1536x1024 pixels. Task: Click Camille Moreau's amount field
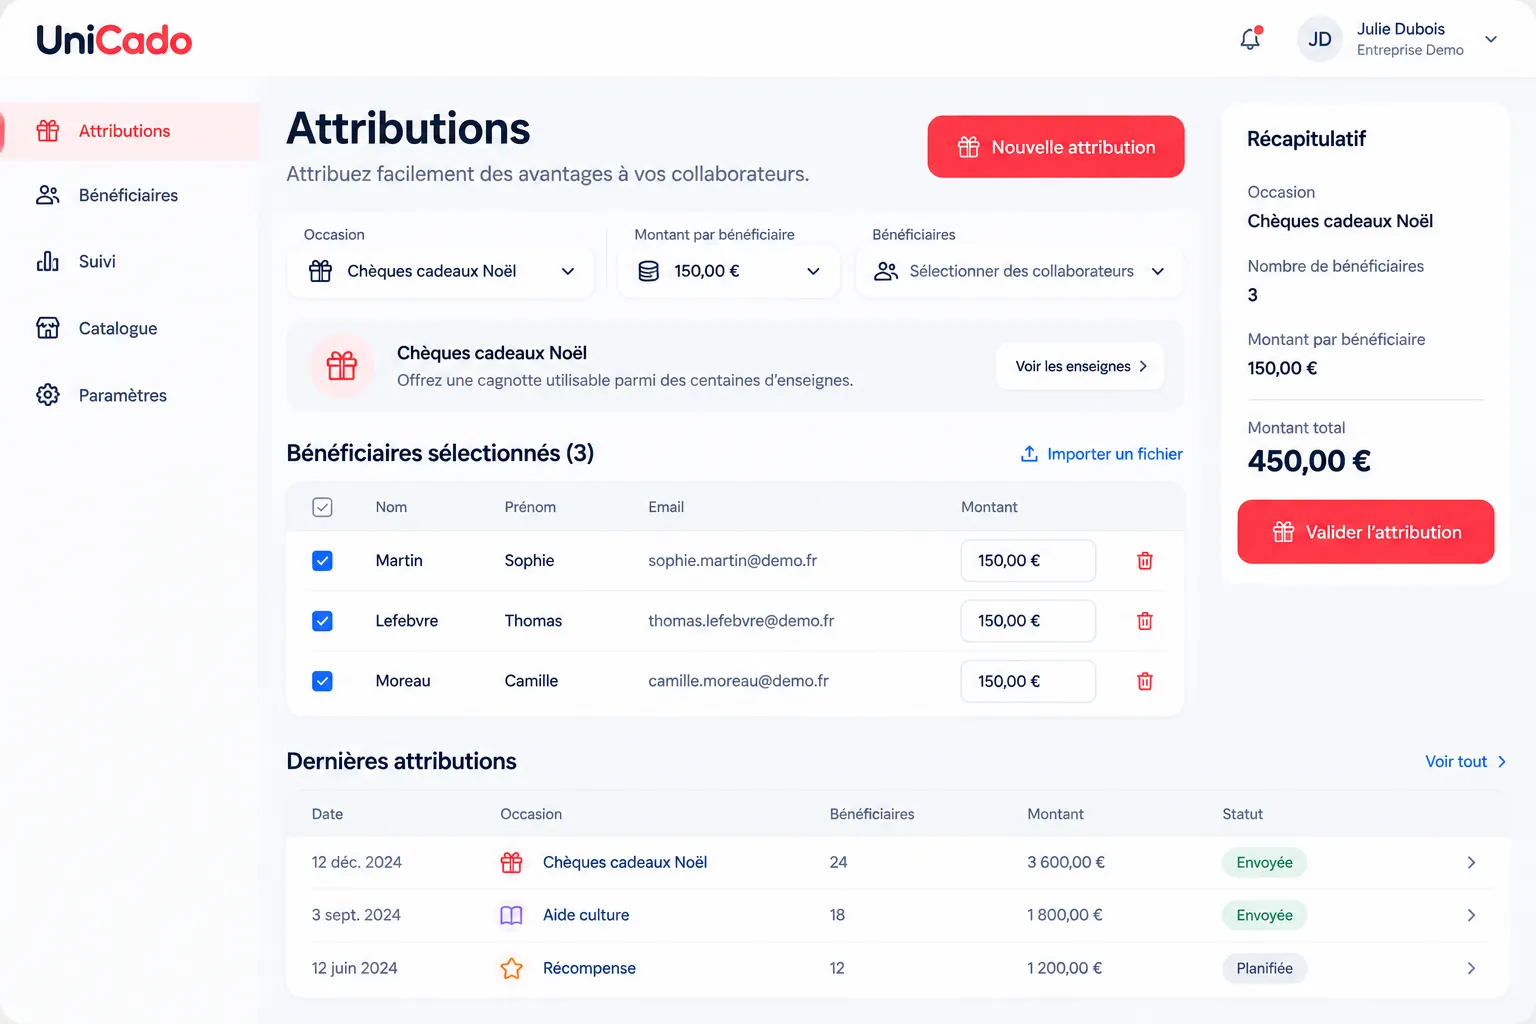coord(1028,681)
